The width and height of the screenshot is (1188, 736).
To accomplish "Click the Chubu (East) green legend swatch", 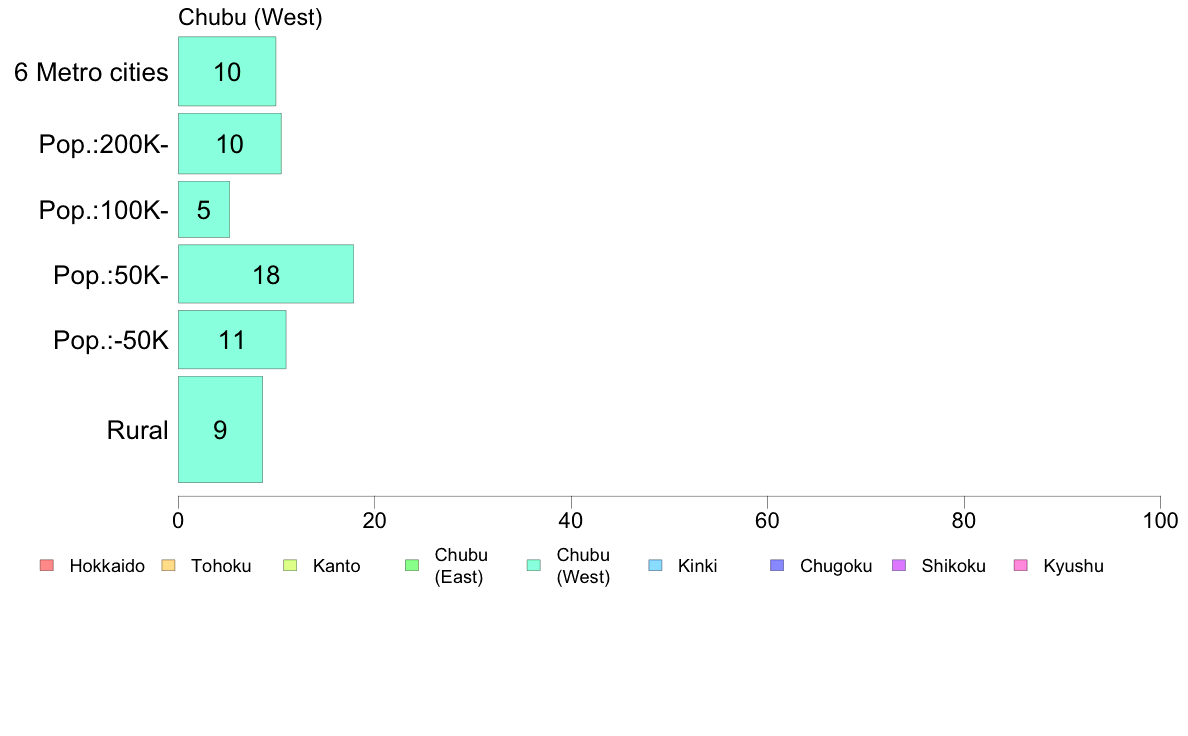I will point(411,566).
